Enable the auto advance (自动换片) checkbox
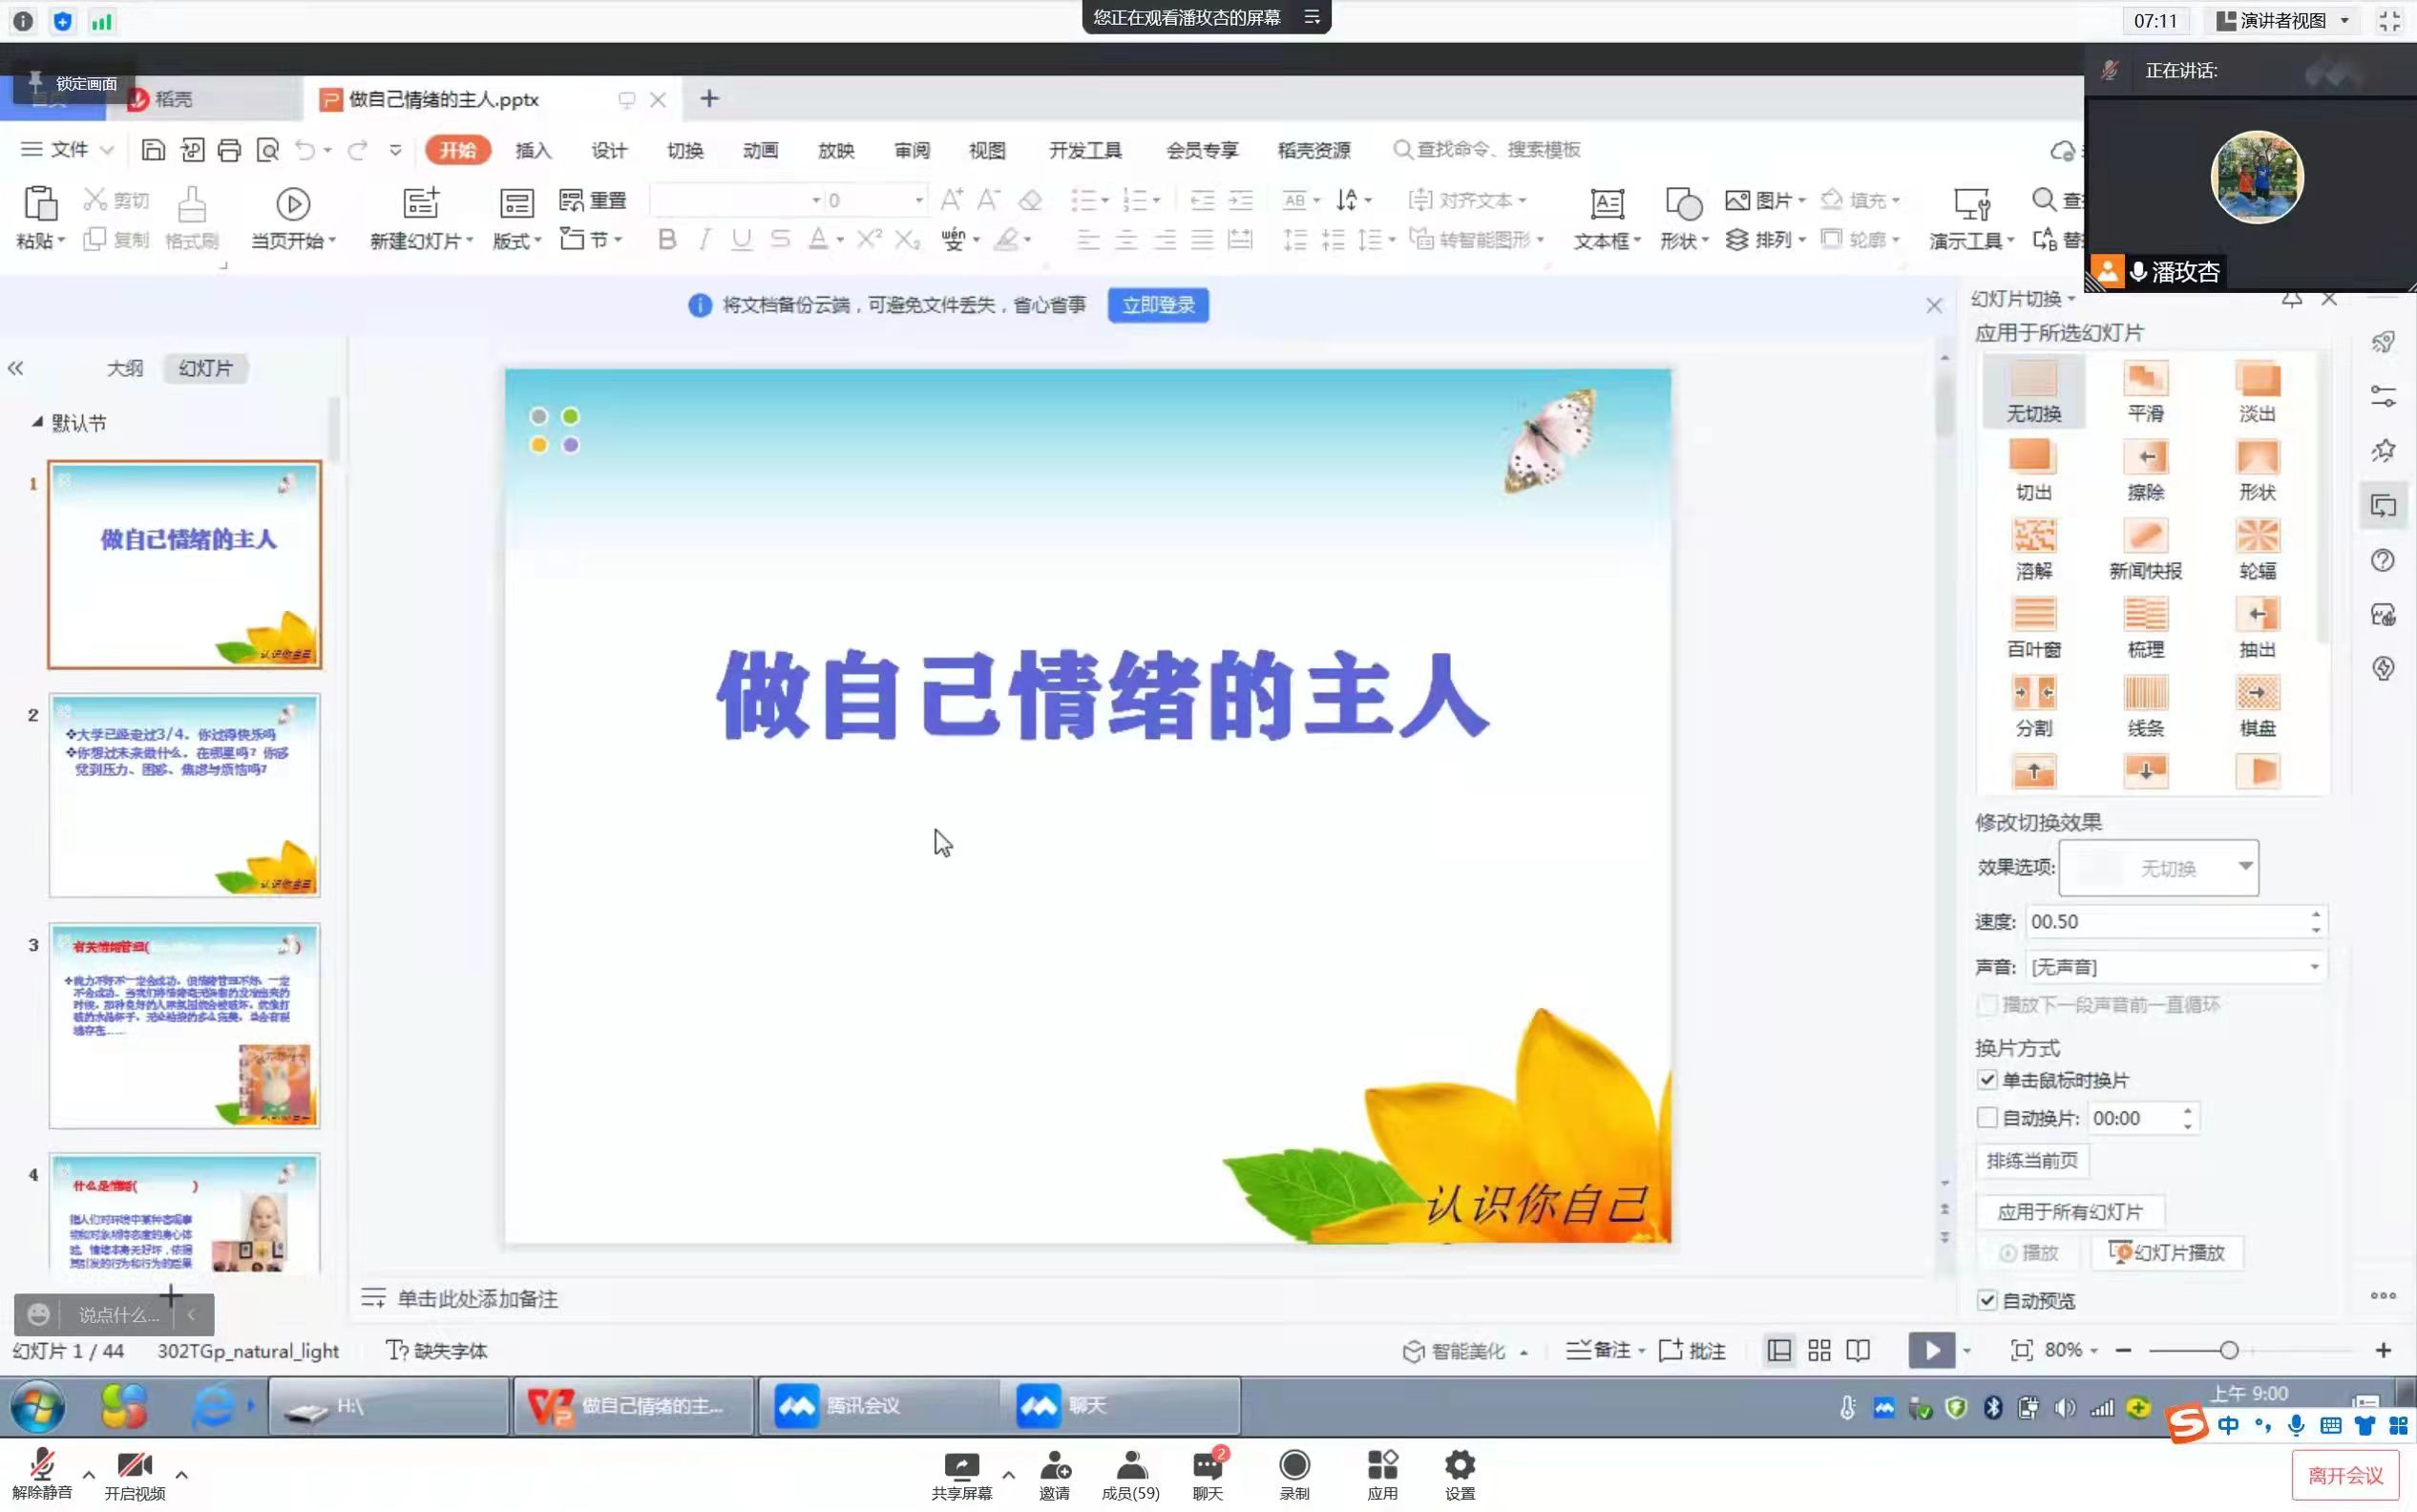The image size is (2417, 1512). (x=1987, y=1118)
